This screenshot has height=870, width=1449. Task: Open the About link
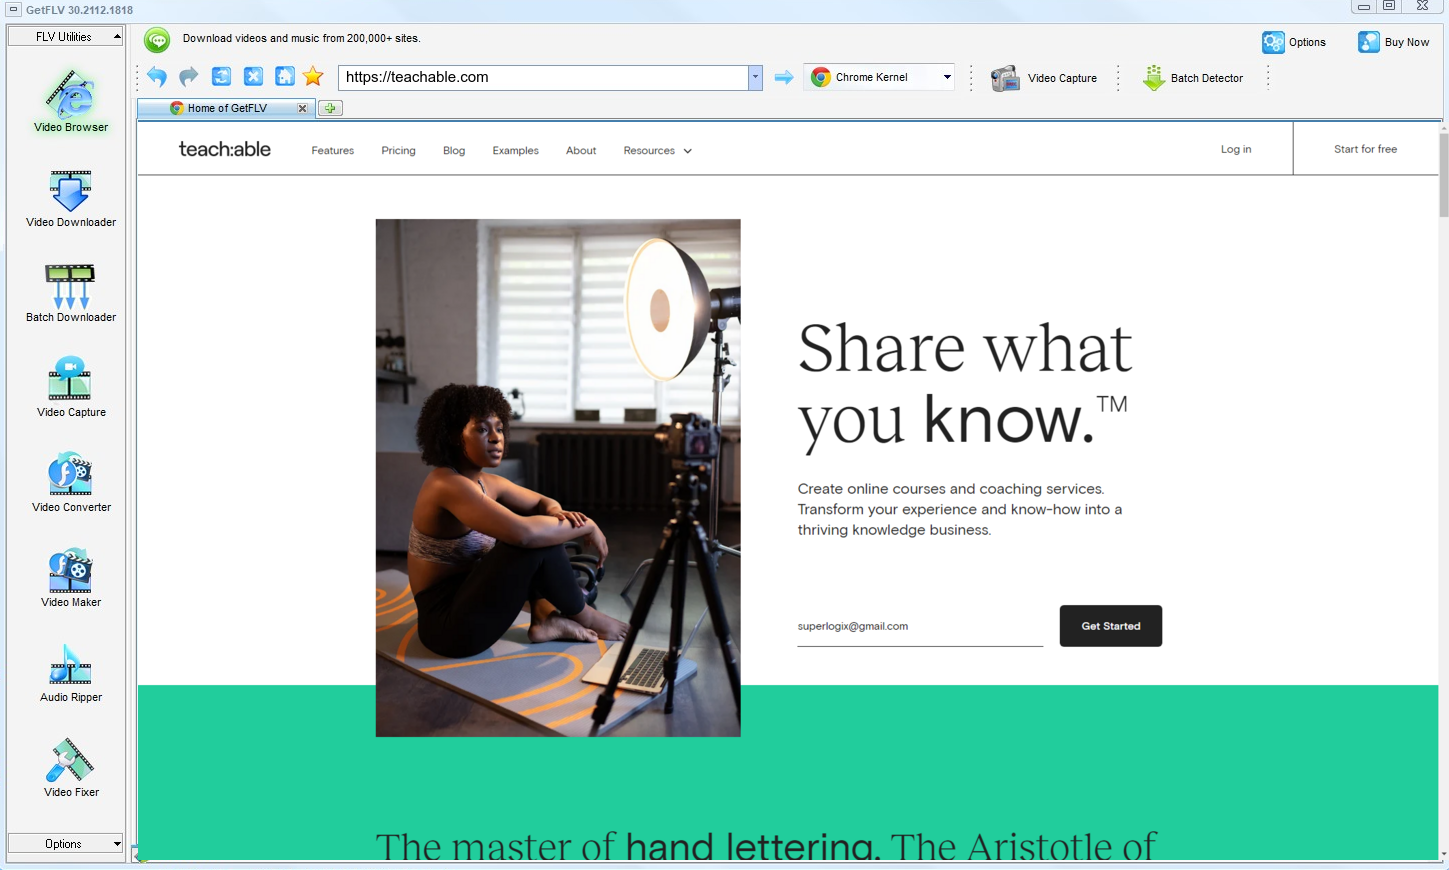point(581,151)
